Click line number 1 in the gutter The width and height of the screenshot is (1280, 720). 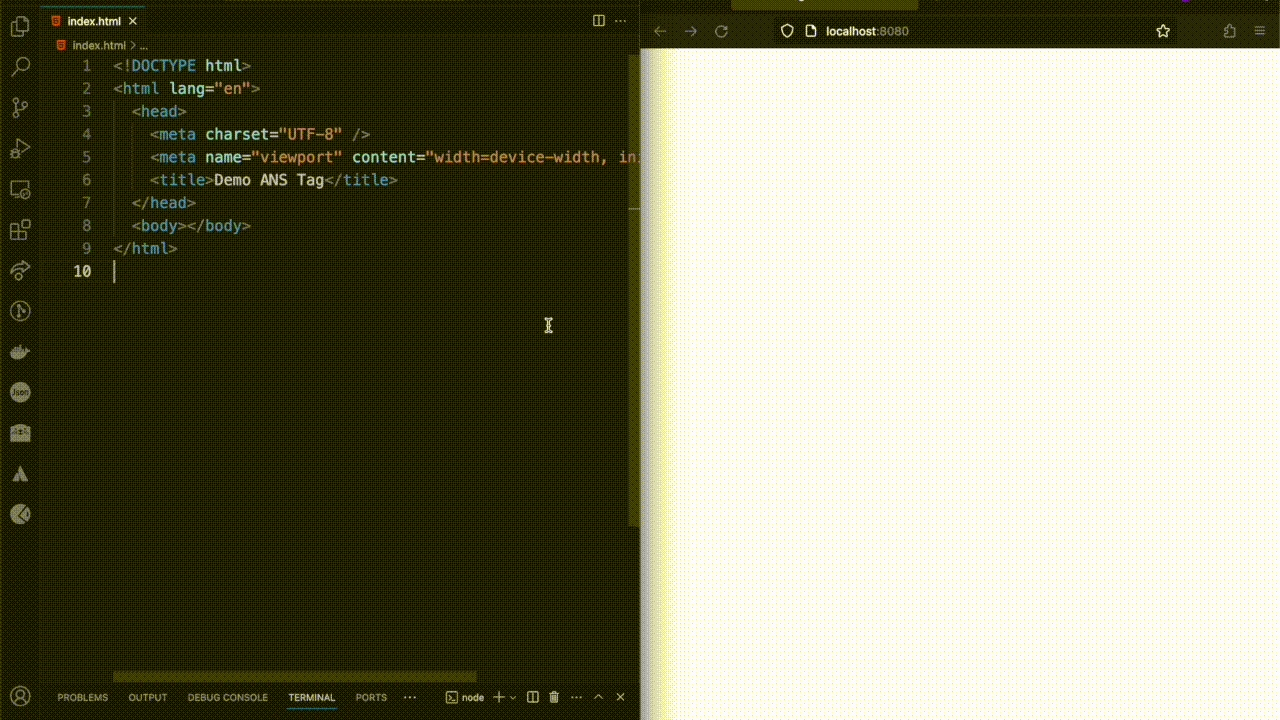87,66
